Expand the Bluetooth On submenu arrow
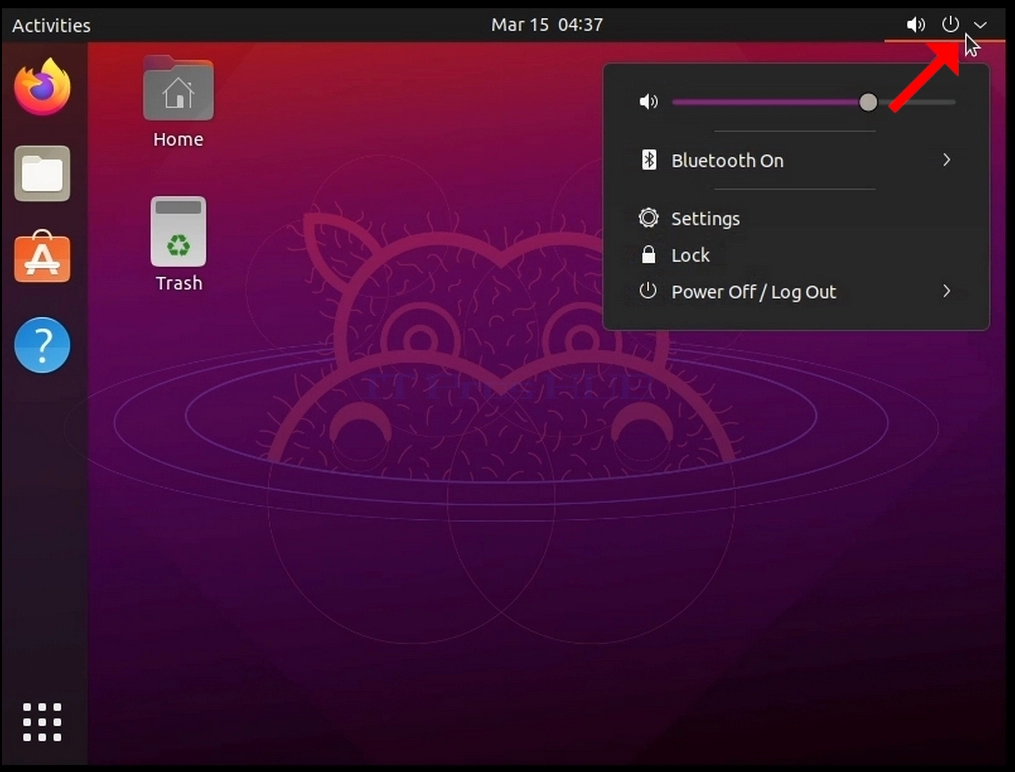The image size is (1015, 772). pyautogui.click(x=946, y=160)
